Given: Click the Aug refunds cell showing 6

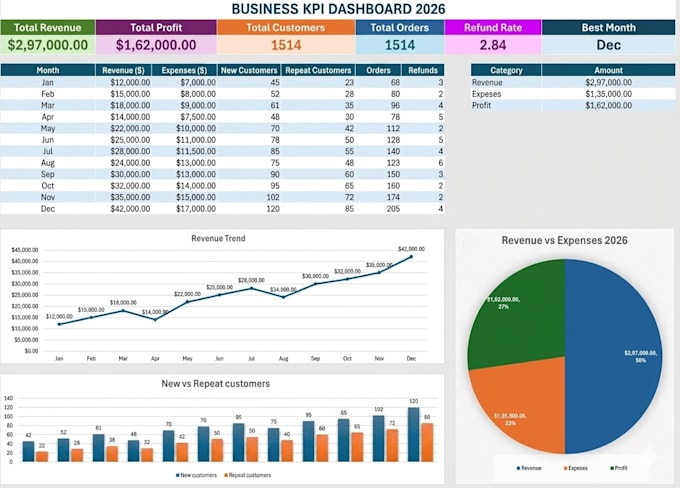Looking at the screenshot, I should point(423,163).
